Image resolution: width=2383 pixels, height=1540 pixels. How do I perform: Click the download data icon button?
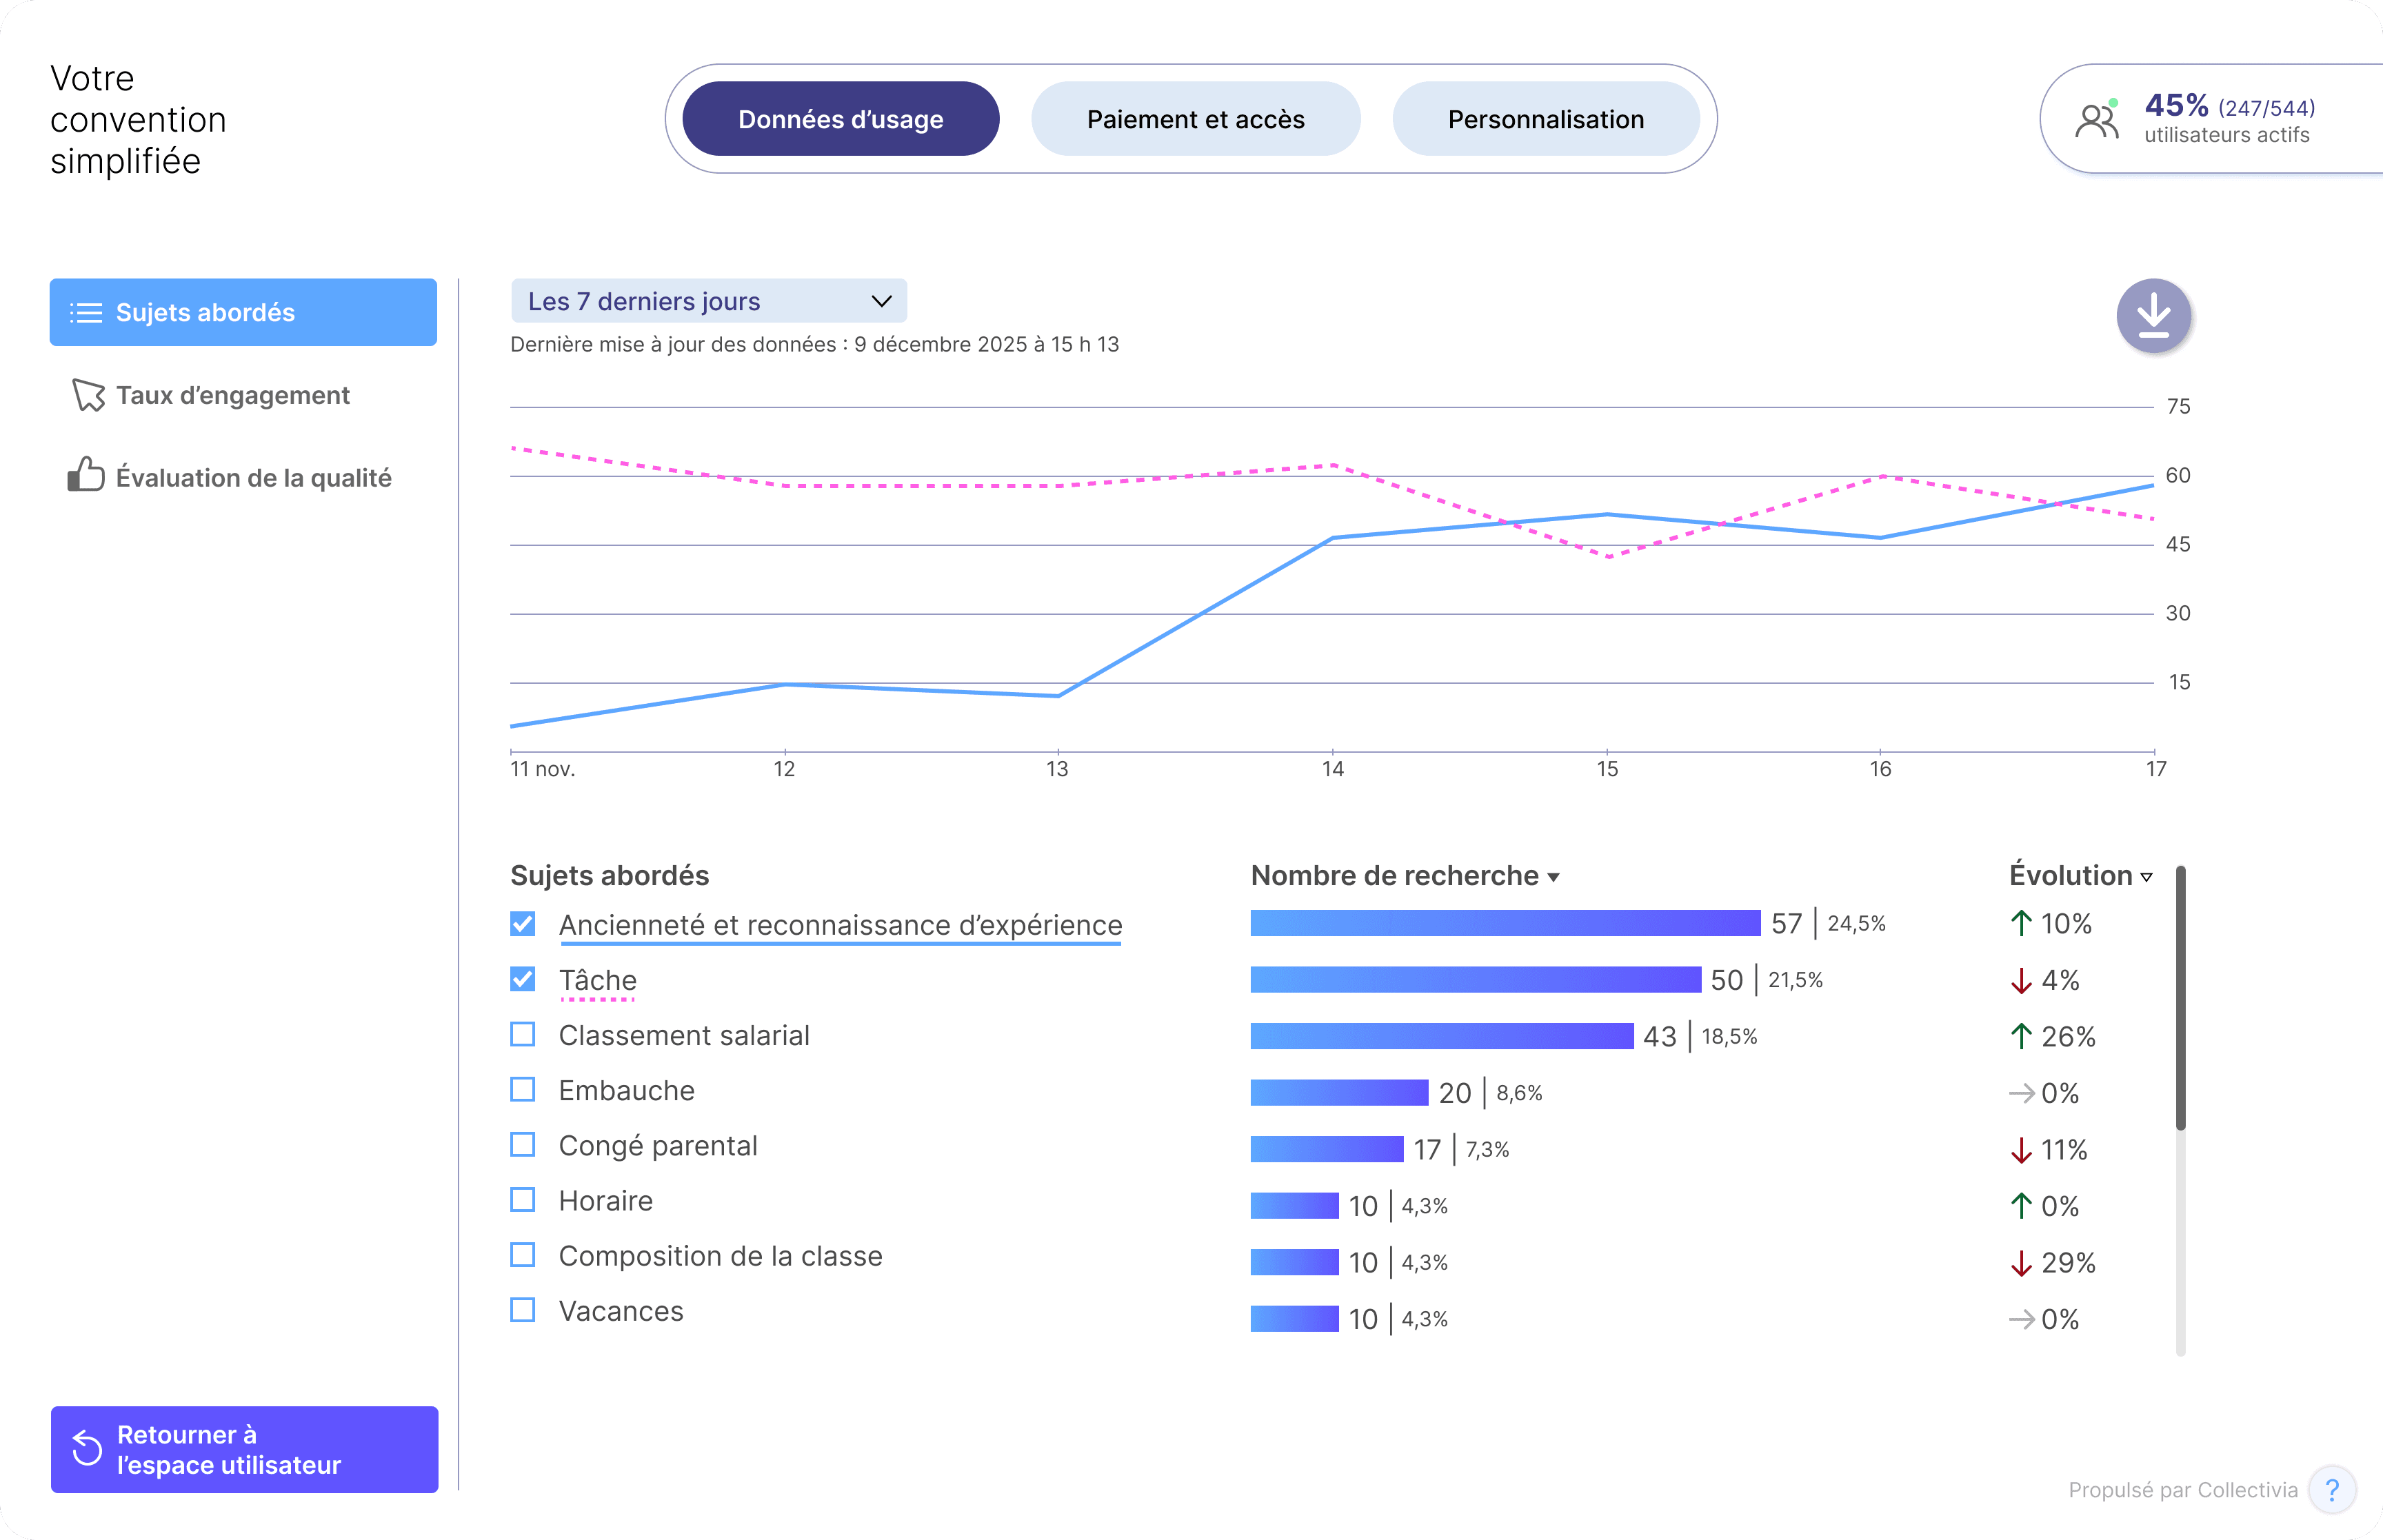[x=2153, y=316]
